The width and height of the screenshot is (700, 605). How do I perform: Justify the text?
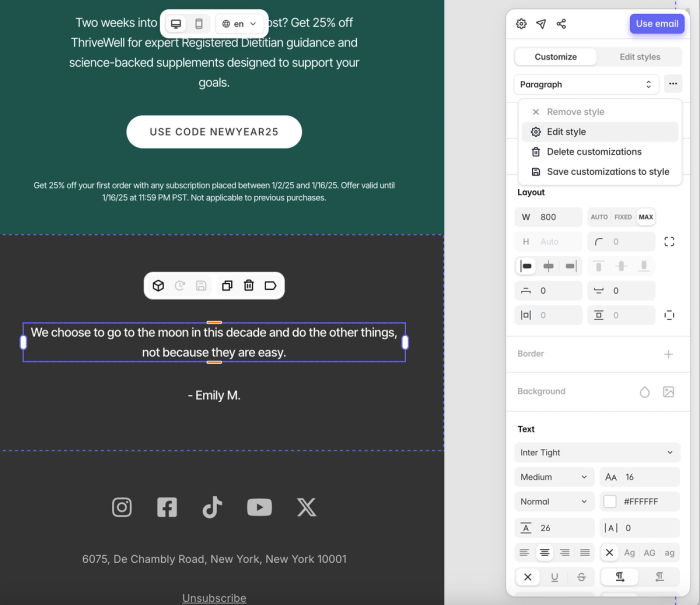click(x=585, y=553)
